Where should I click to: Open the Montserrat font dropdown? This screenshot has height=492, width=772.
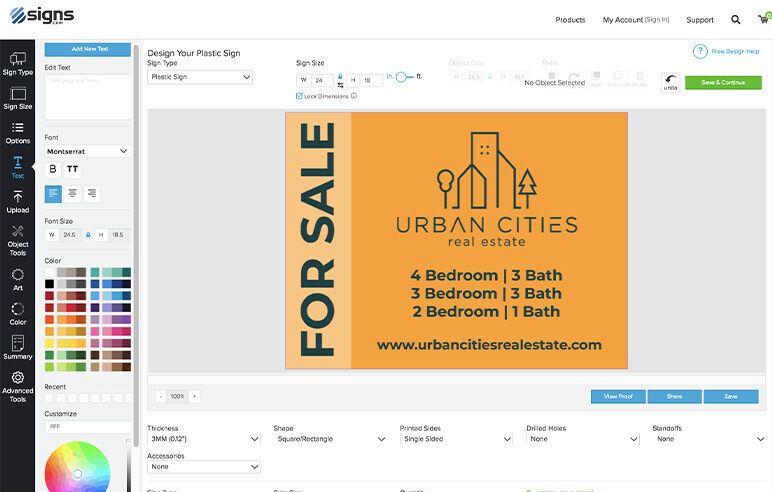(x=87, y=151)
